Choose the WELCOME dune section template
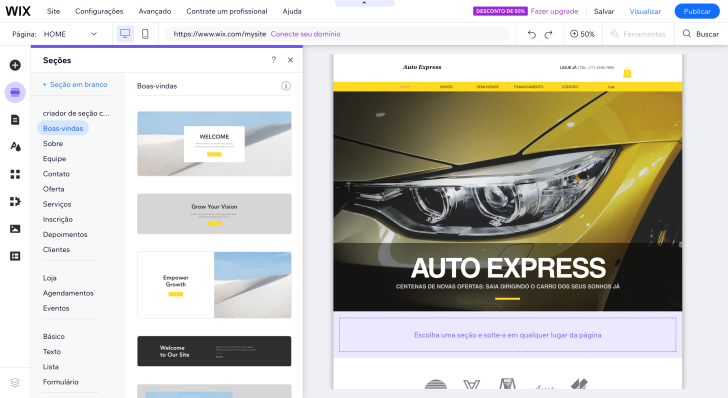 214,144
